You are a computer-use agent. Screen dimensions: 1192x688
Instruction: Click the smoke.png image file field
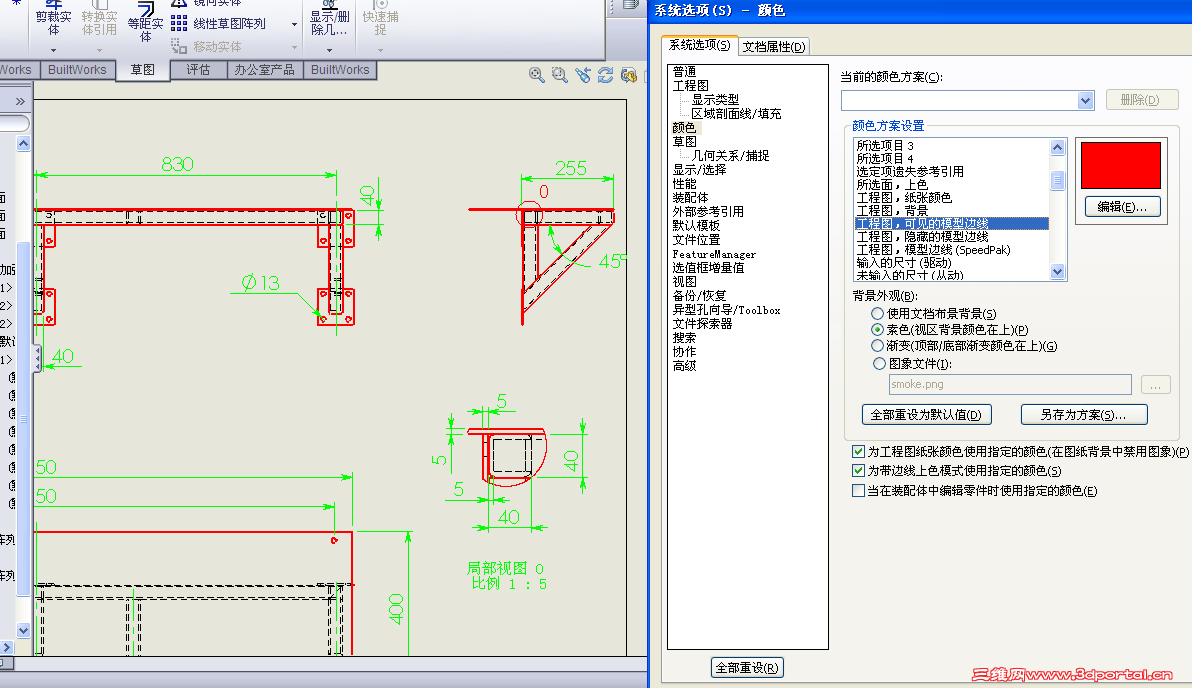click(1010, 385)
